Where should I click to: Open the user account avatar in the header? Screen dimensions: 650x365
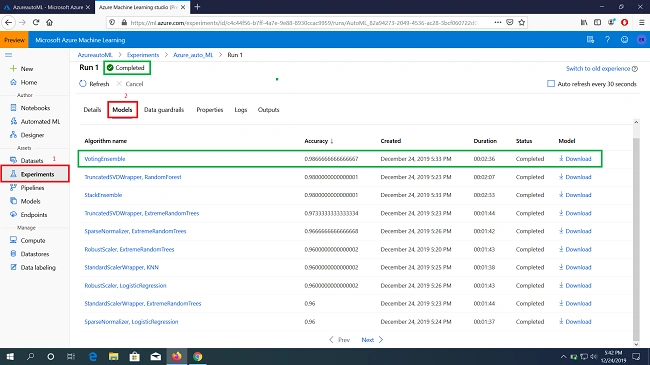coord(641,40)
